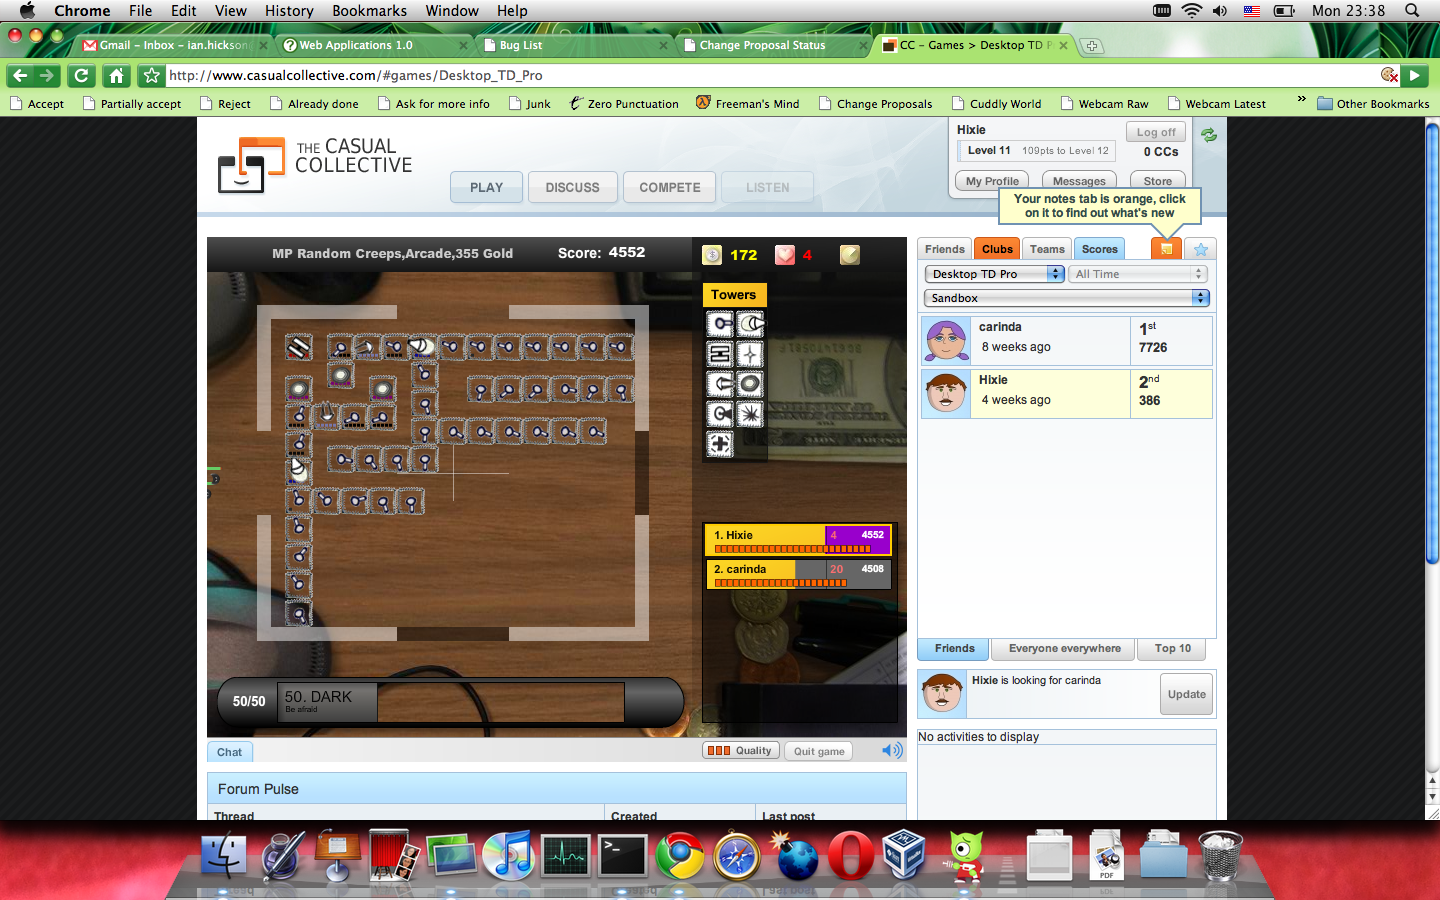Select the H-shaped tower icon
Screen dimensions: 1440x900
720,354
